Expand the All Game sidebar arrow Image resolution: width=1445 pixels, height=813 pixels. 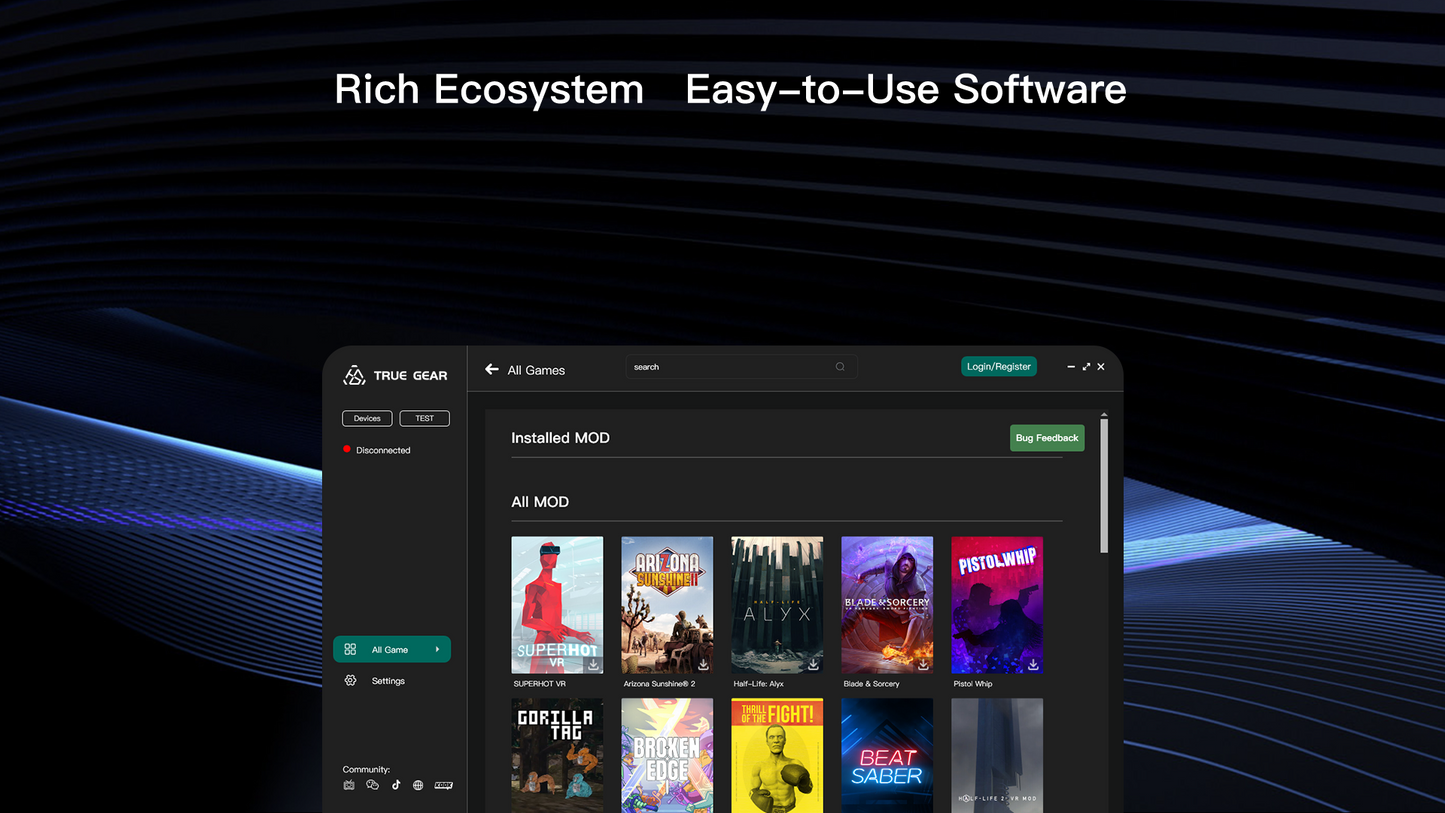pos(437,649)
